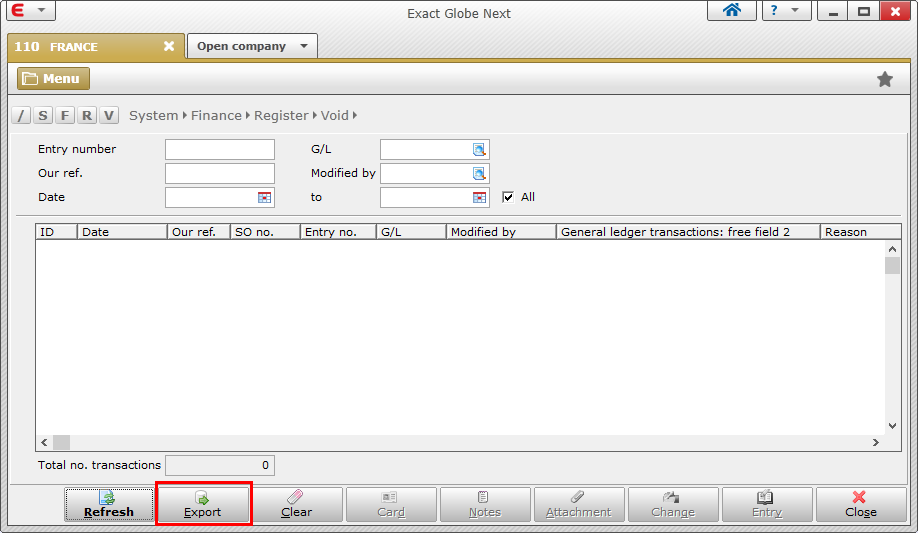The image size is (918, 533).
Task: Sort by Modified by column header
Action: click(501, 232)
